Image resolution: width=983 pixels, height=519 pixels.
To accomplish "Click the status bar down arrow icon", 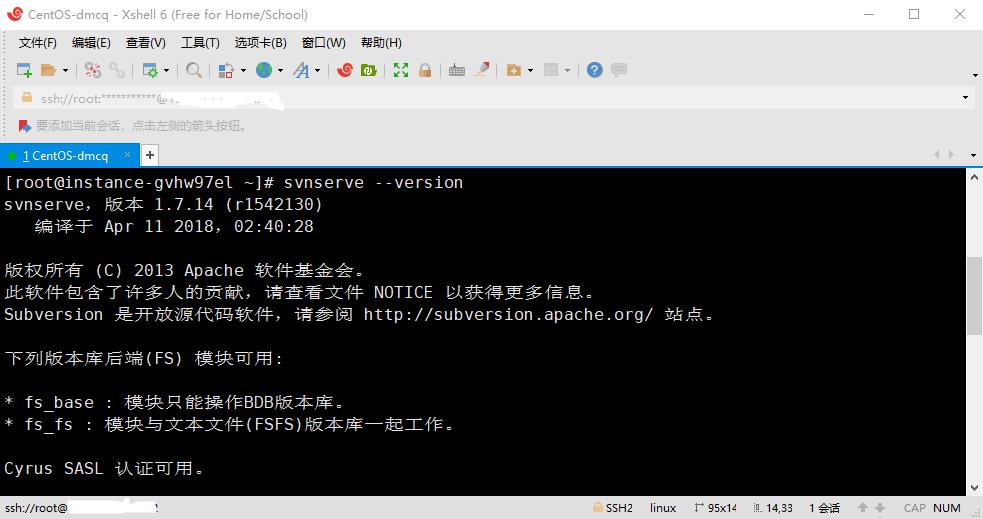I will [x=880, y=508].
